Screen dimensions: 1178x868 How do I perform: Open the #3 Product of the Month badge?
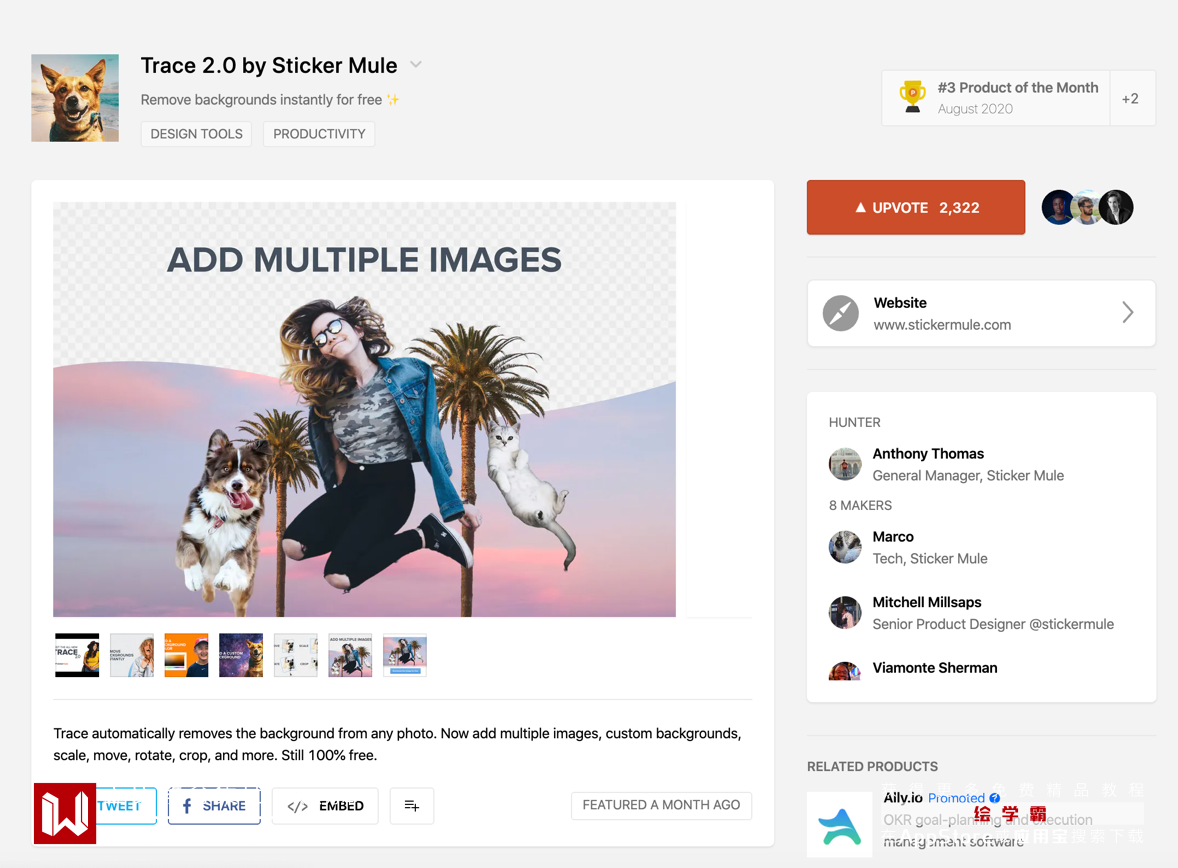pos(995,98)
